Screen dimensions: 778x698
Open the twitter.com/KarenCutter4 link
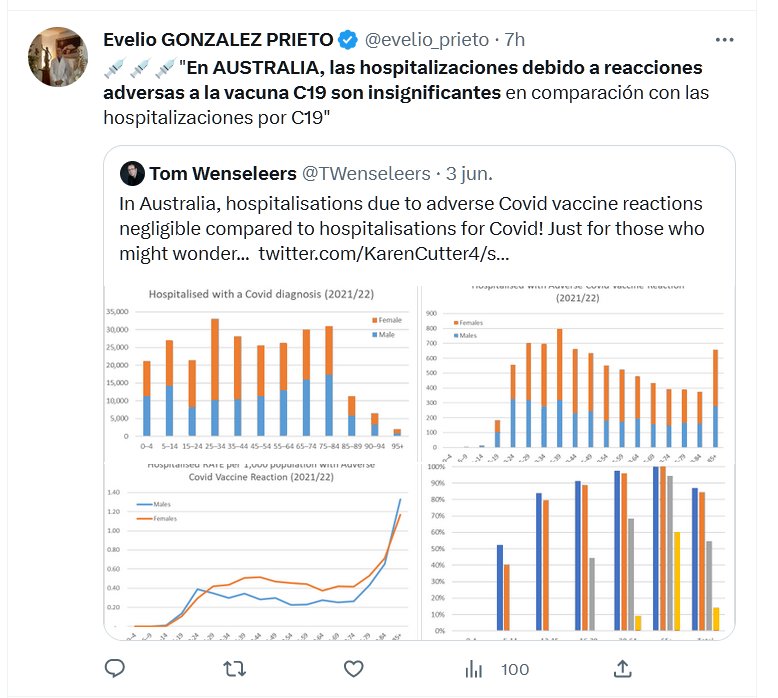(383, 254)
